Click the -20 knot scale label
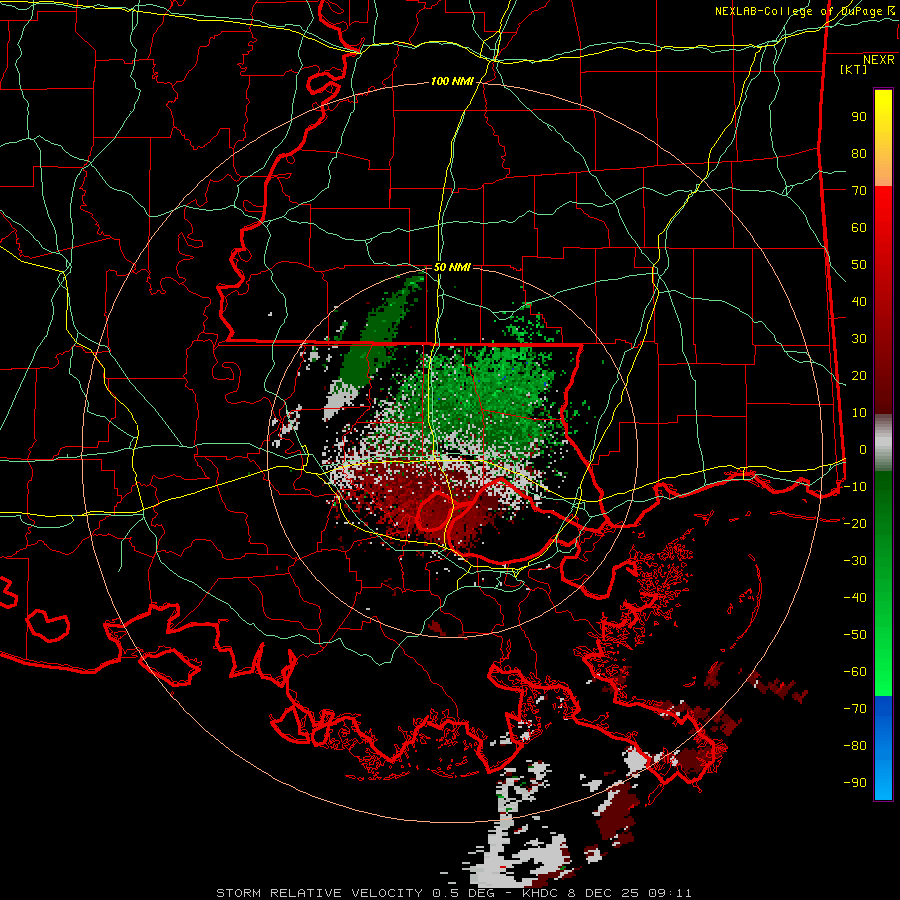The width and height of the screenshot is (900, 900). click(855, 524)
